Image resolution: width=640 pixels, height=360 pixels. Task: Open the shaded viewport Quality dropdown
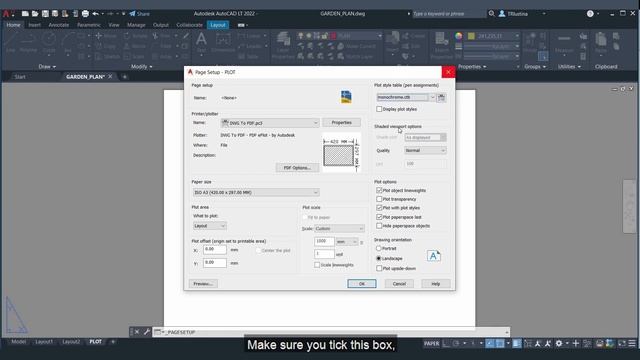point(425,151)
